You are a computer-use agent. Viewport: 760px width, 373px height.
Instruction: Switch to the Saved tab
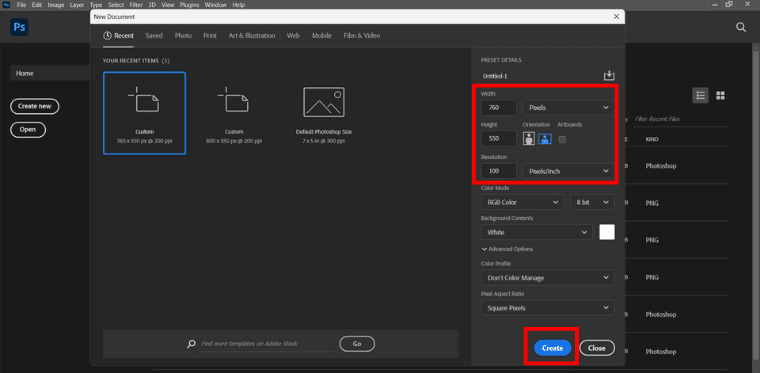(154, 36)
